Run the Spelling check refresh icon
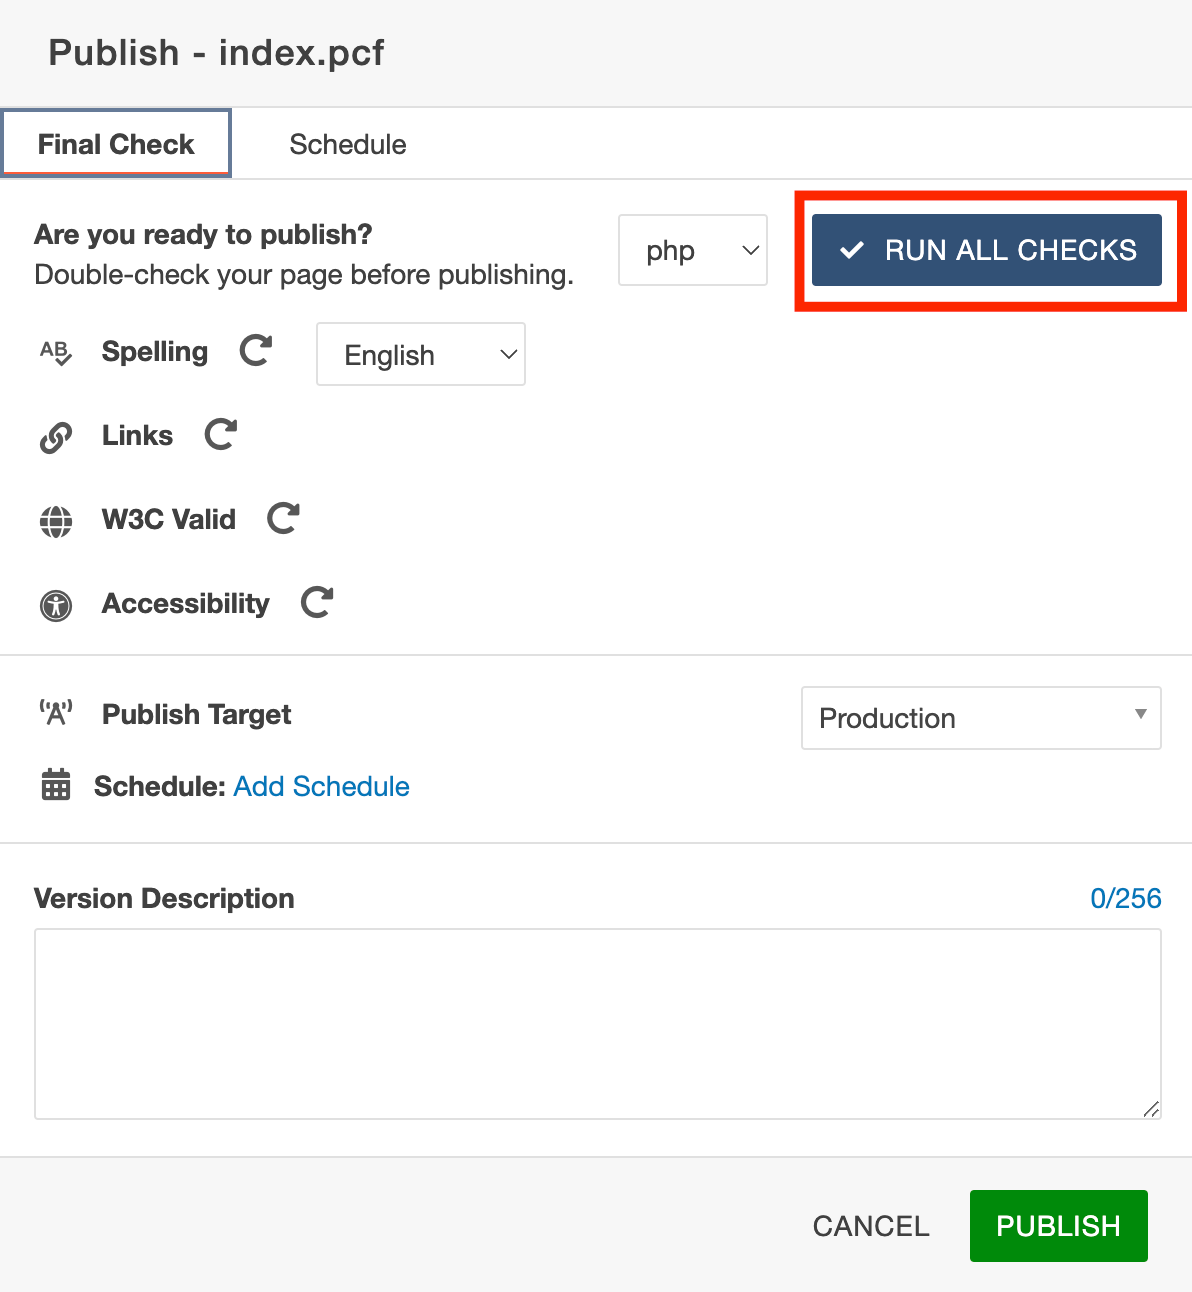 (x=256, y=350)
